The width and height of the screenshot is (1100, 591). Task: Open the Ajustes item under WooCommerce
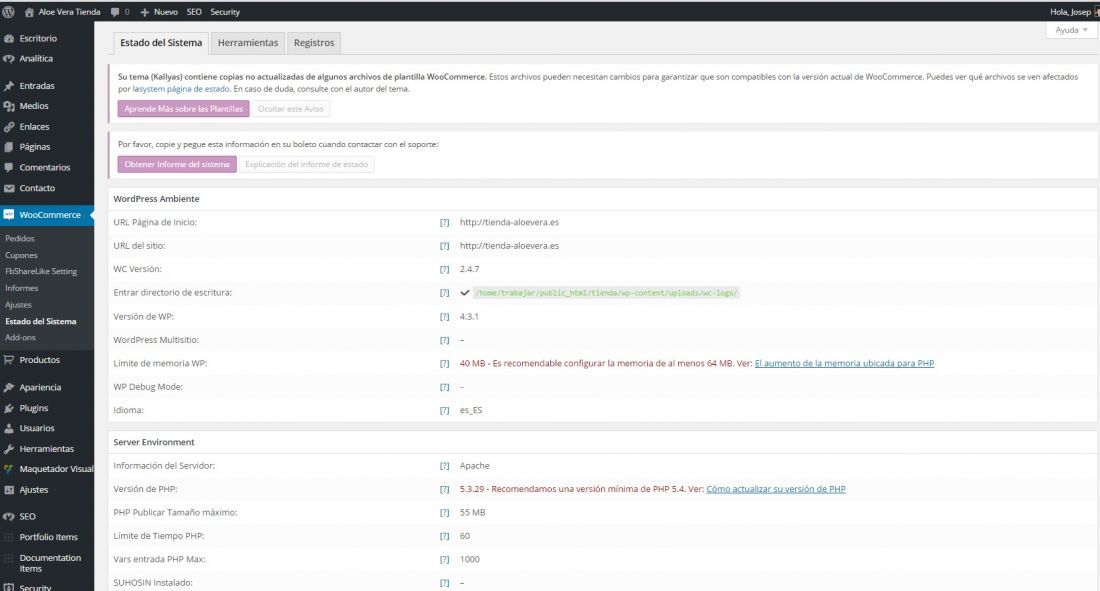click(x=18, y=305)
